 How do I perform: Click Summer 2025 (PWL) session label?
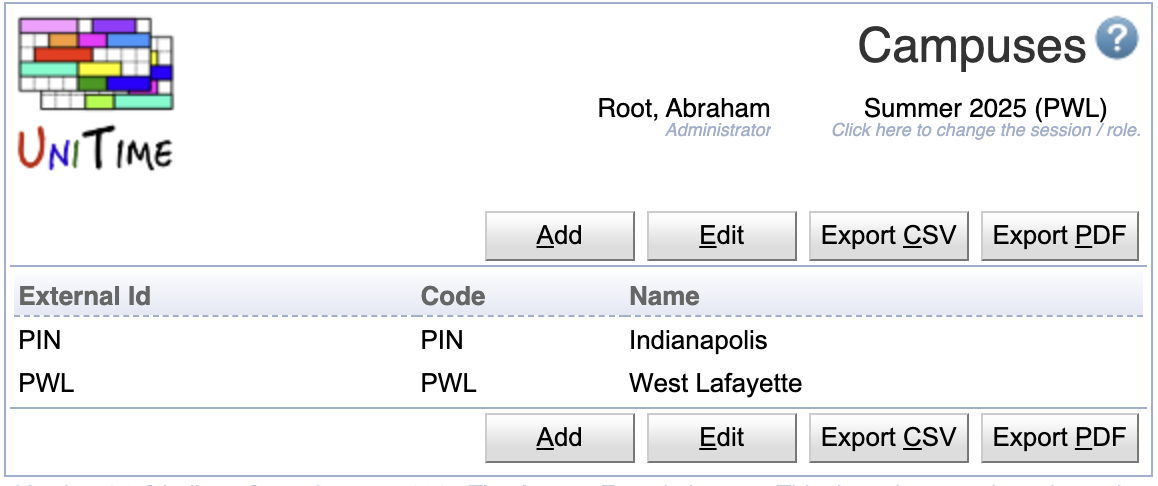coord(985,109)
